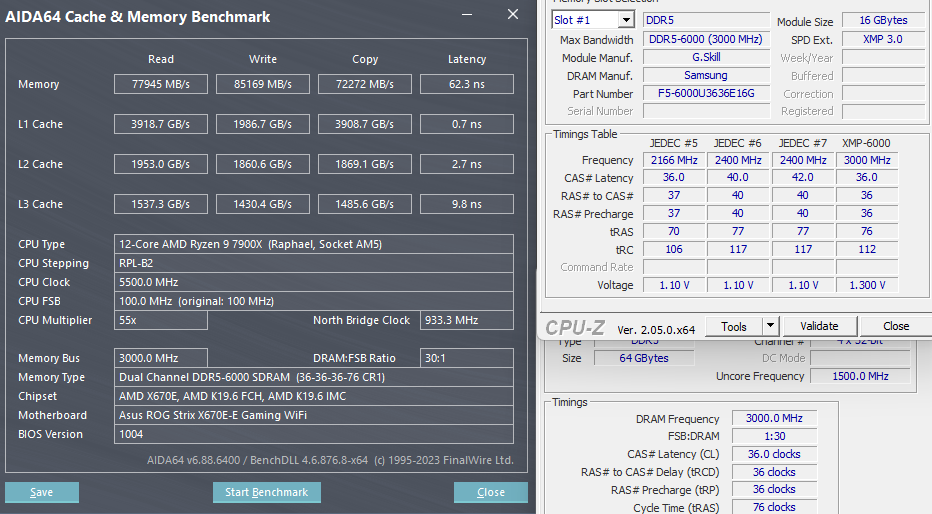
Task: Click the Chipset AMD X670E field
Action: [314, 396]
